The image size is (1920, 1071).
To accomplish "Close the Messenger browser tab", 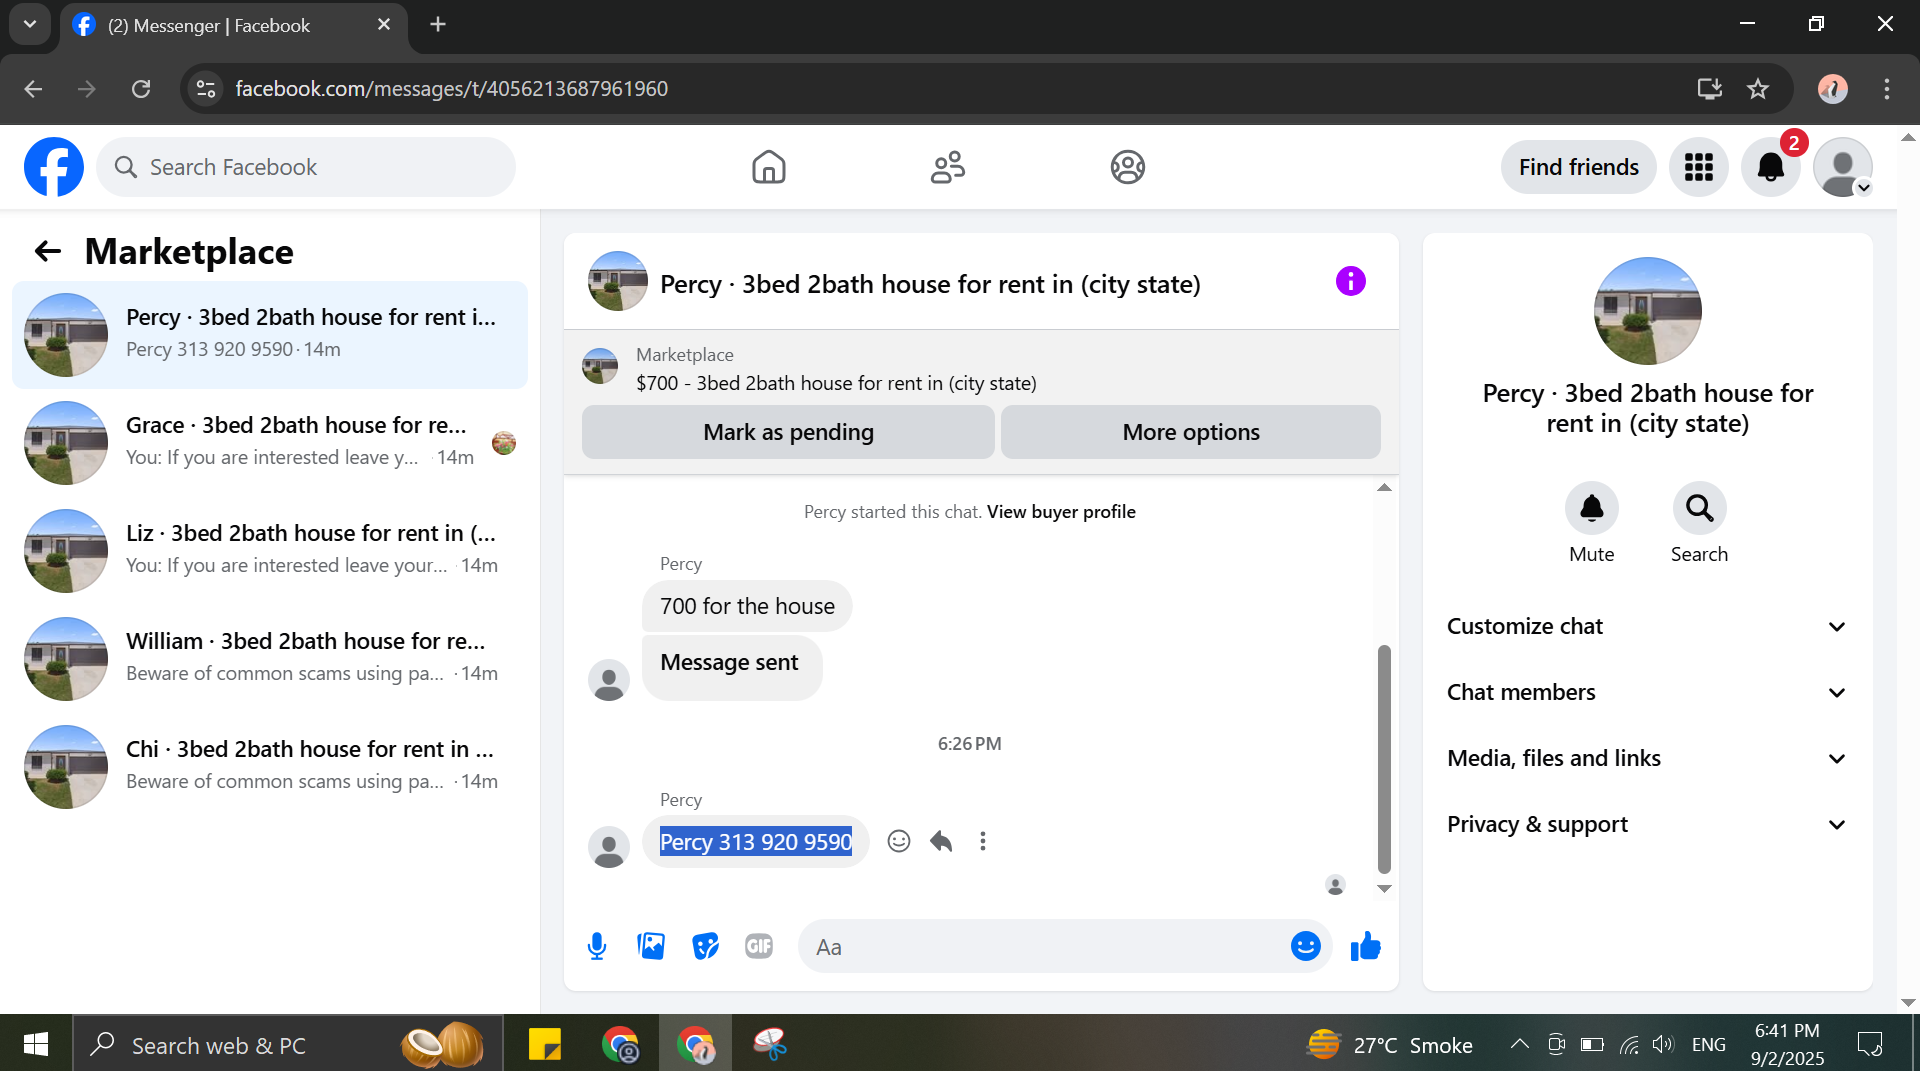I will click(384, 24).
